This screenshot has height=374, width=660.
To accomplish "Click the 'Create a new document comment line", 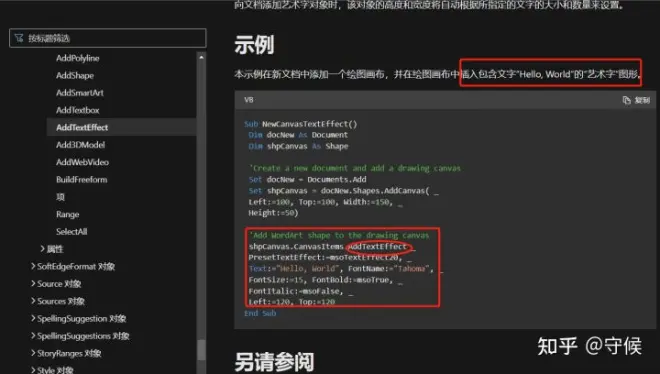I will tap(354, 168).
